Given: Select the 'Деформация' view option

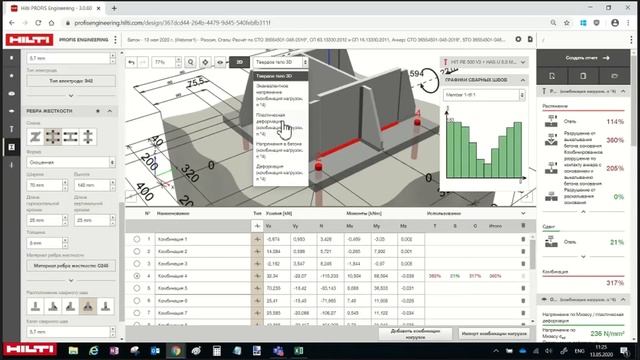Looking at the screenshot, I should [280, 173].
